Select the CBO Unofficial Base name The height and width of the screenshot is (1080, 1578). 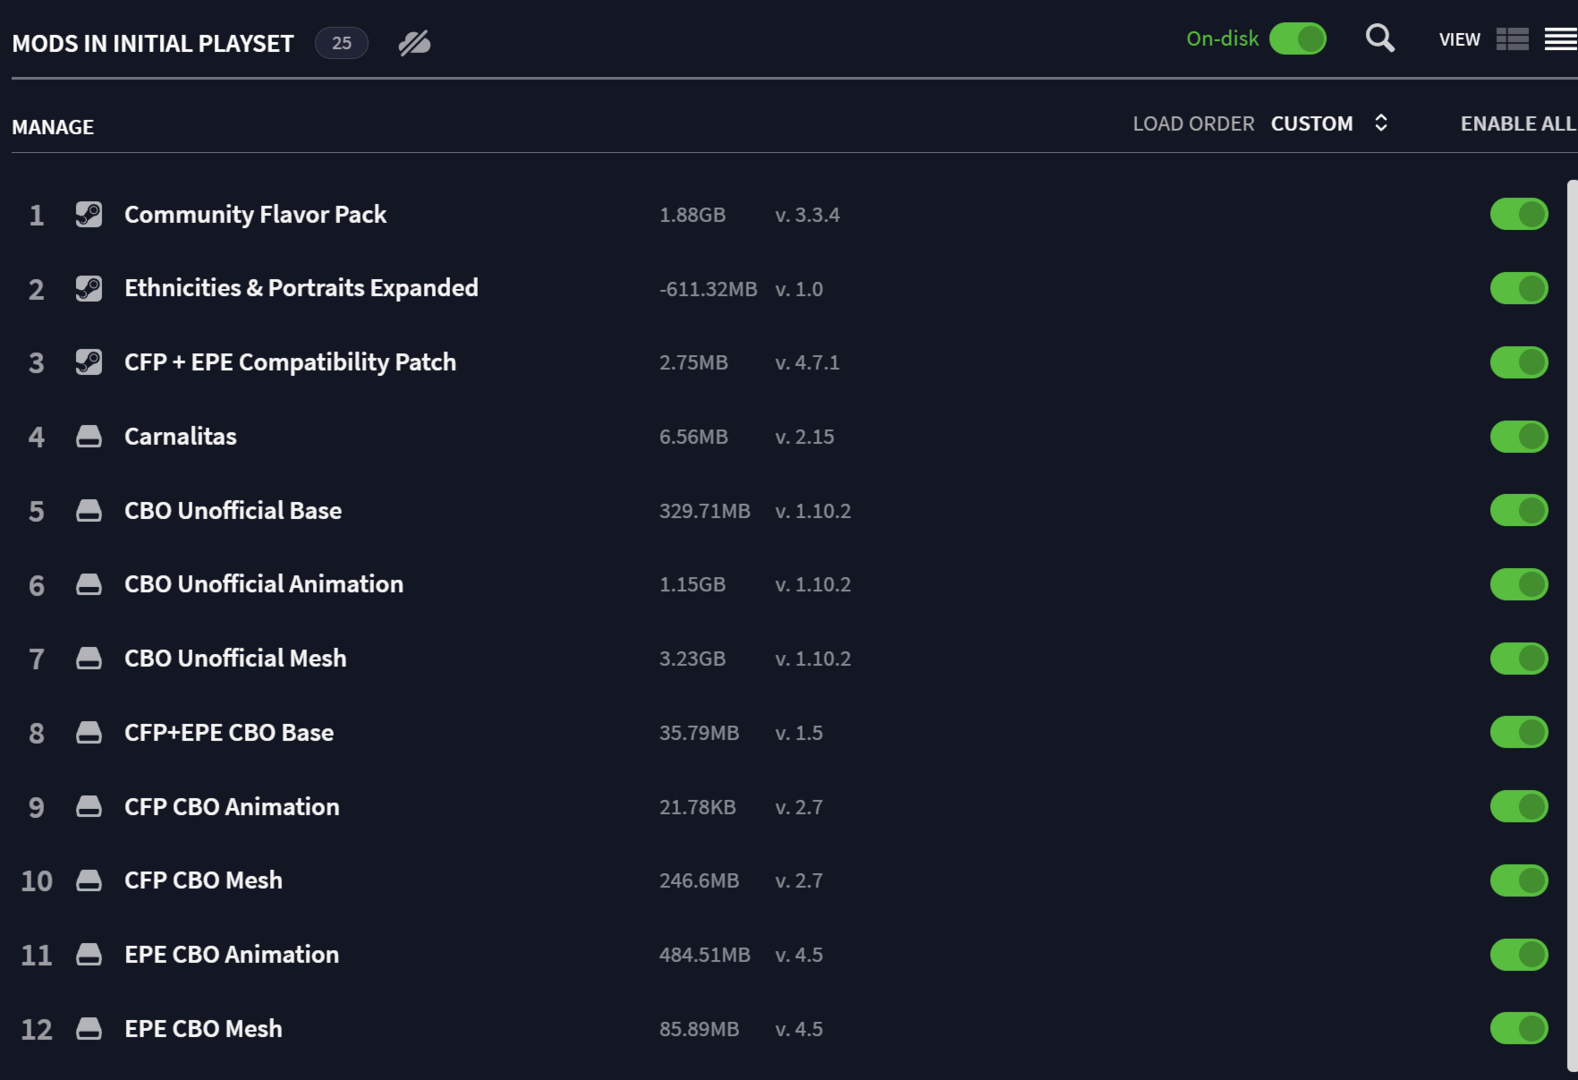pyautogui.click(x=233, y=510)
